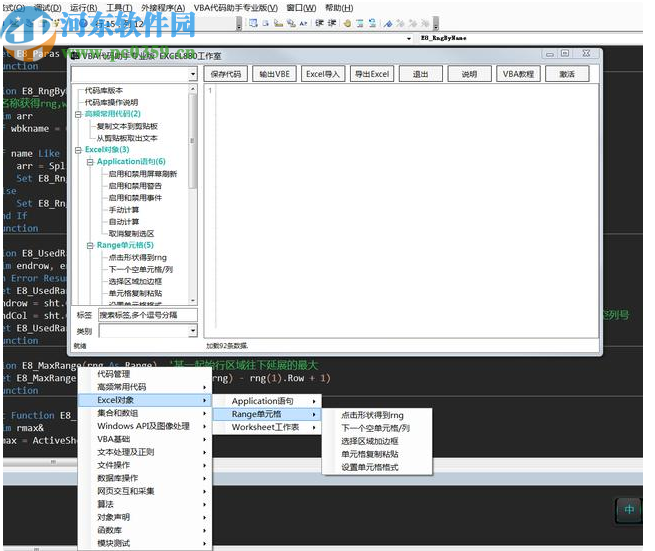Select 代码库操作说明 in the tree
Image resolution: width=655 pixels, height=551 pixels.
point(111,102)
